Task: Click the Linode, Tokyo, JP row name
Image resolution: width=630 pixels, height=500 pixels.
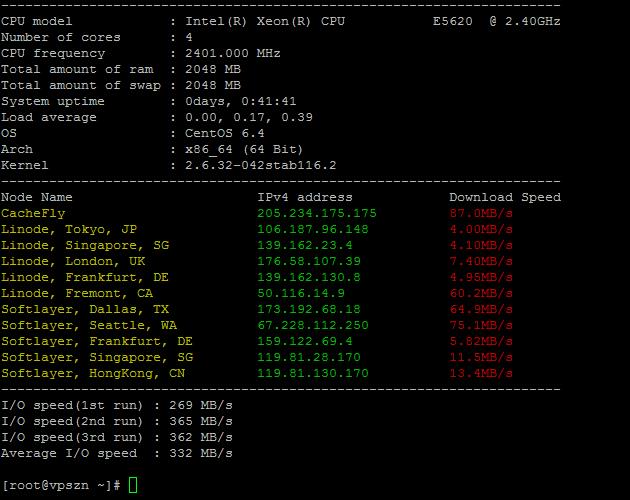Action: [69, 230]
